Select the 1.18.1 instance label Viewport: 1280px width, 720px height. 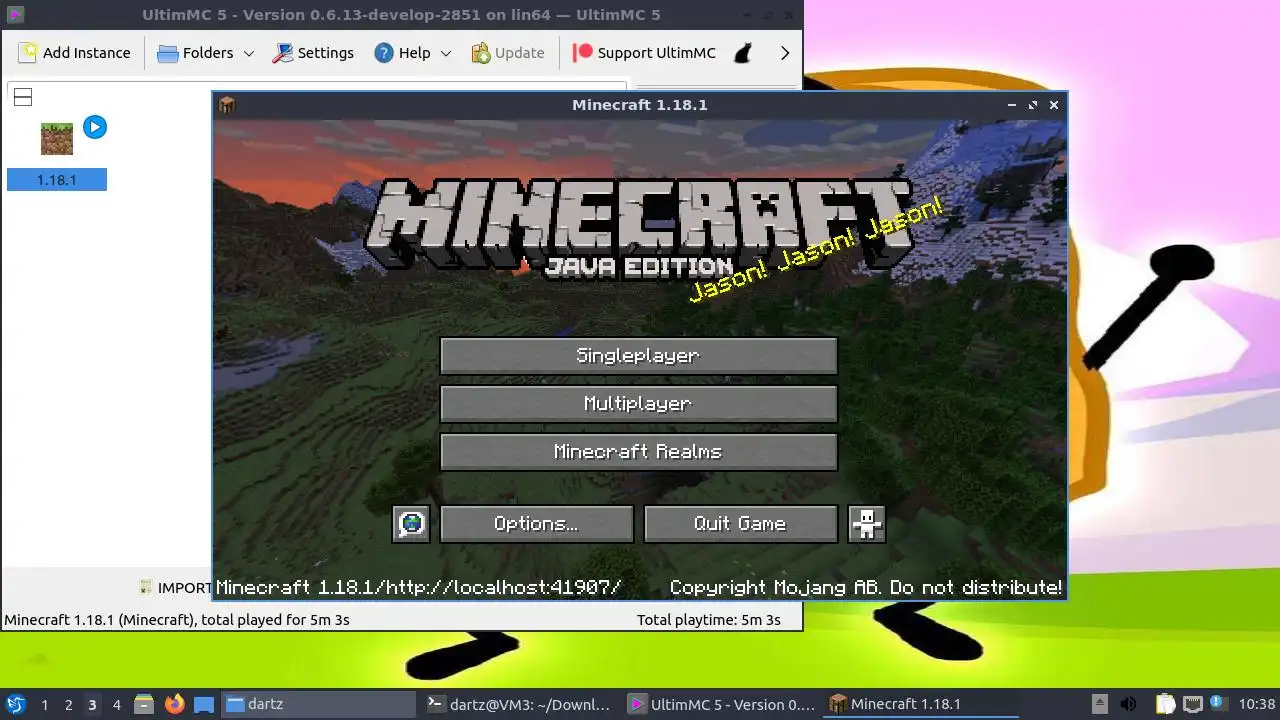[57, 180]
